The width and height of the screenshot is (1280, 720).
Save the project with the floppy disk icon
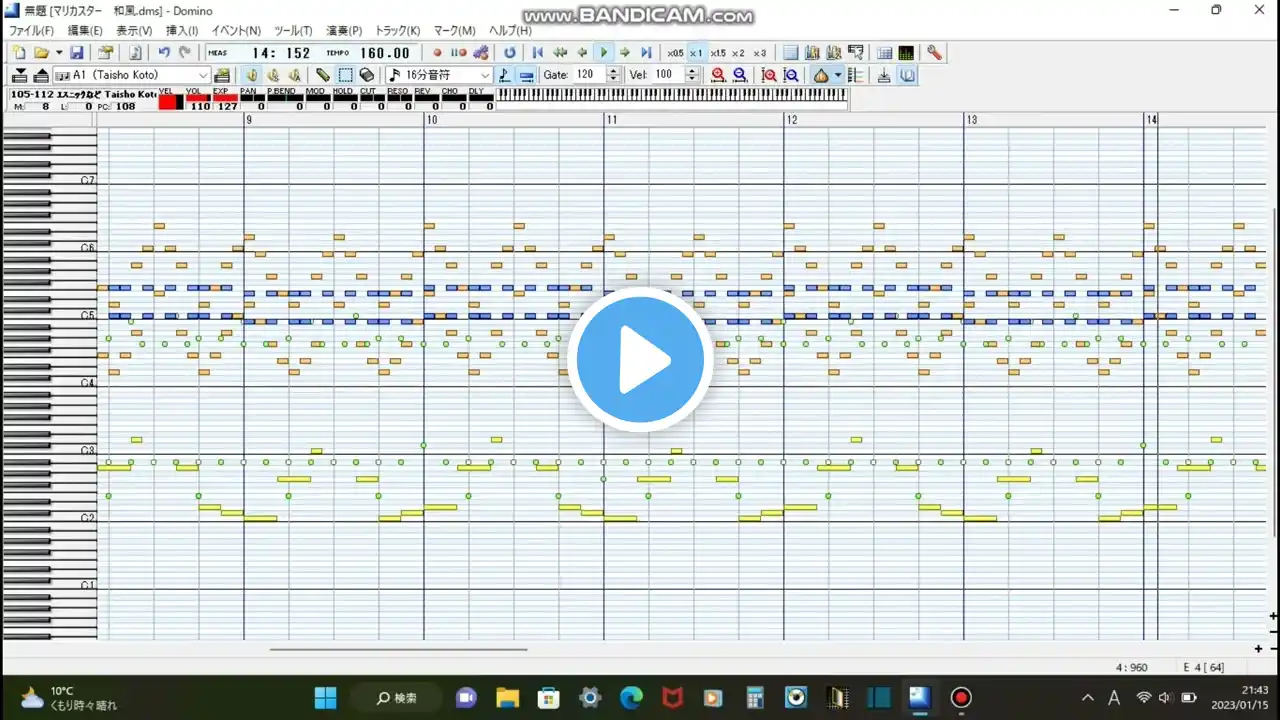77,53
